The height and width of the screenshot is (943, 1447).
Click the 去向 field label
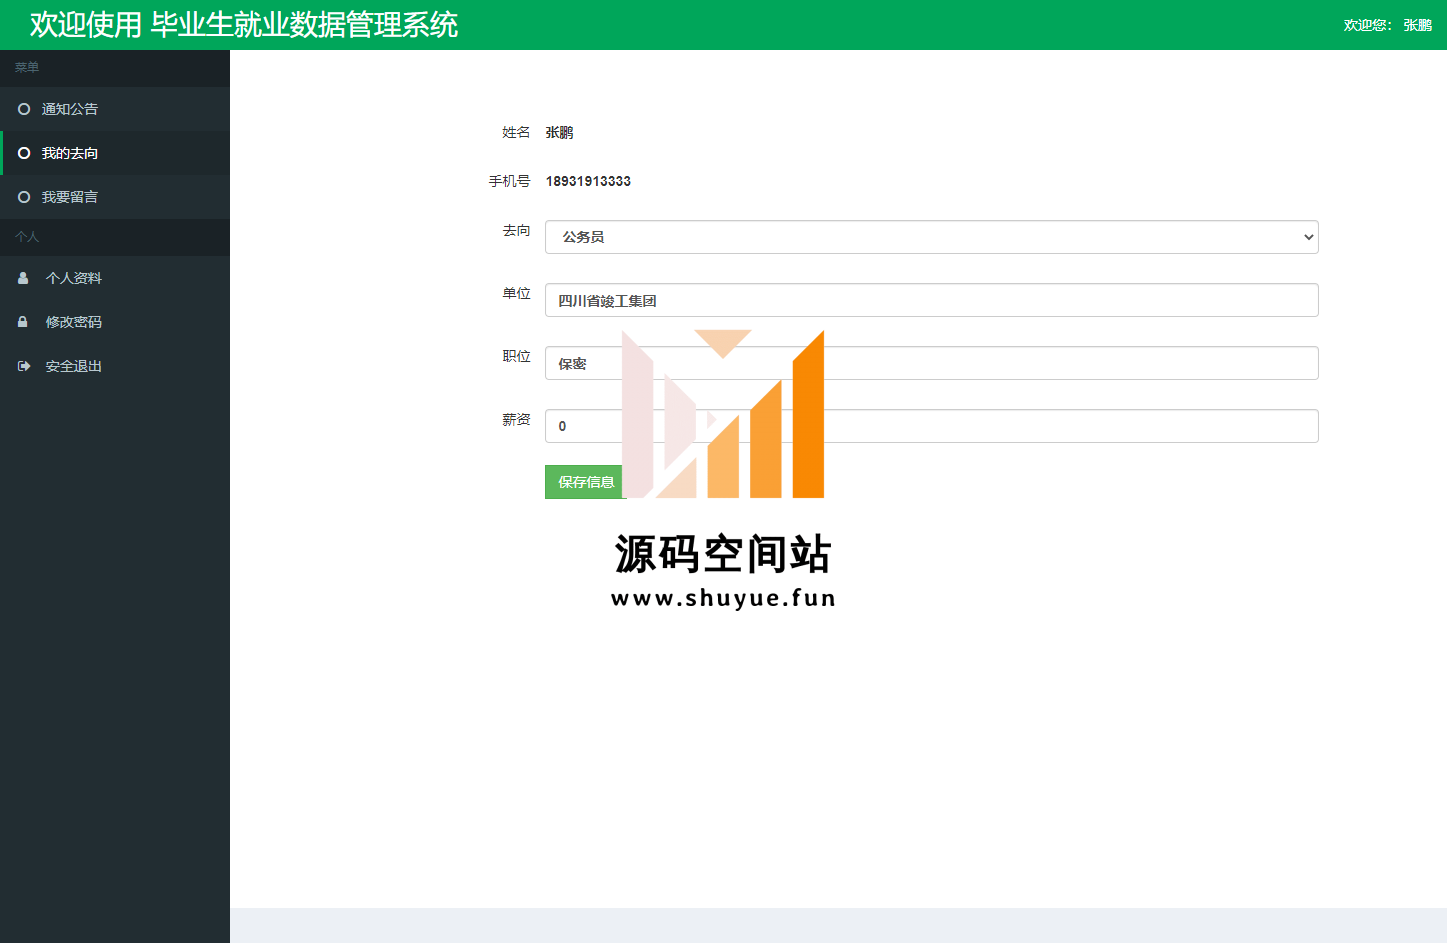pos(516,230)
